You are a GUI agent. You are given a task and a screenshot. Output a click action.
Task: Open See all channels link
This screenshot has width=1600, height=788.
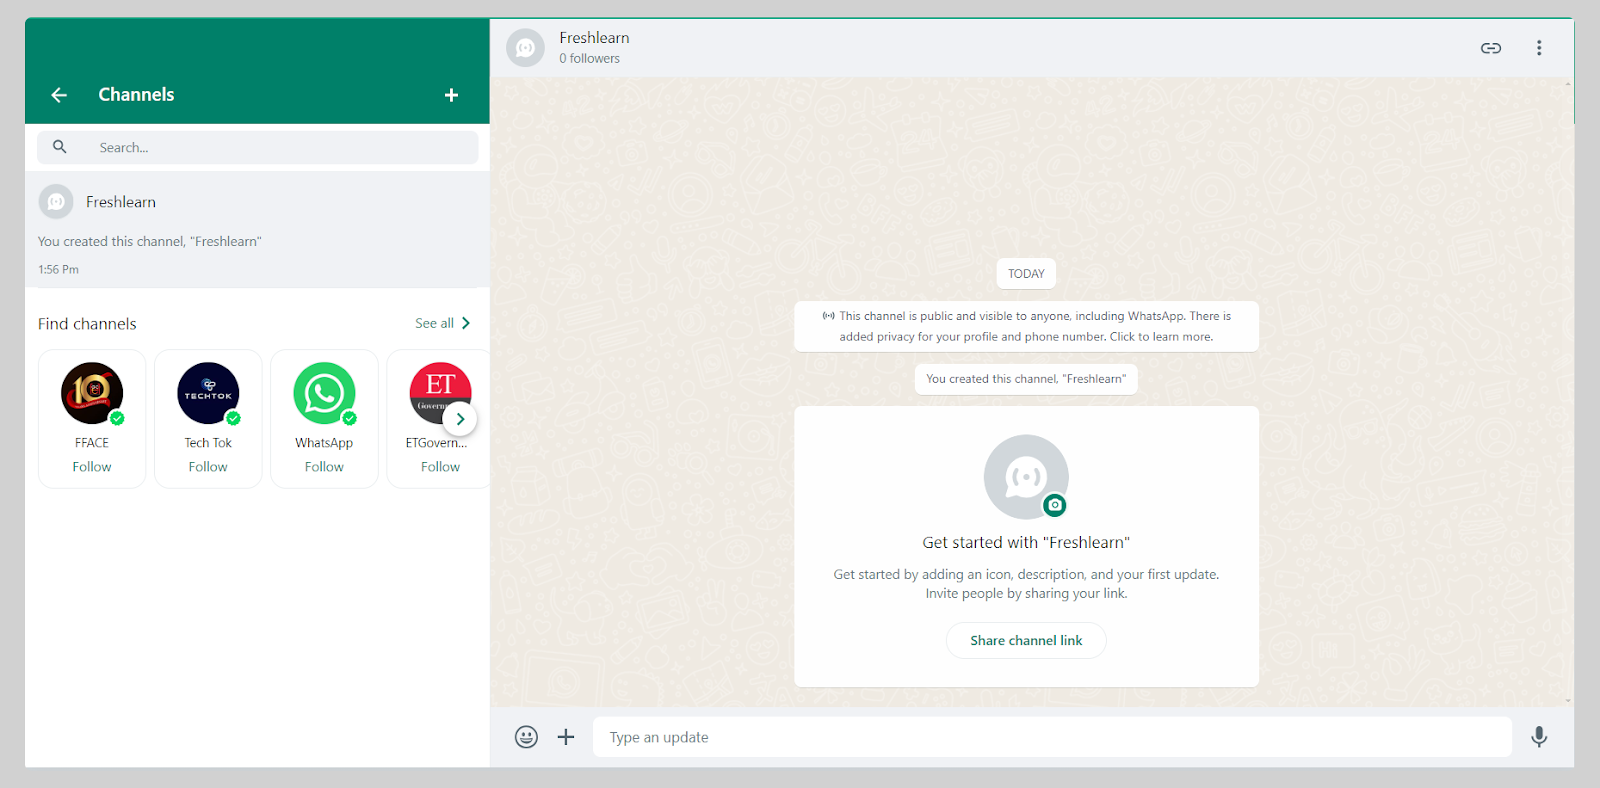coord(434,323)
